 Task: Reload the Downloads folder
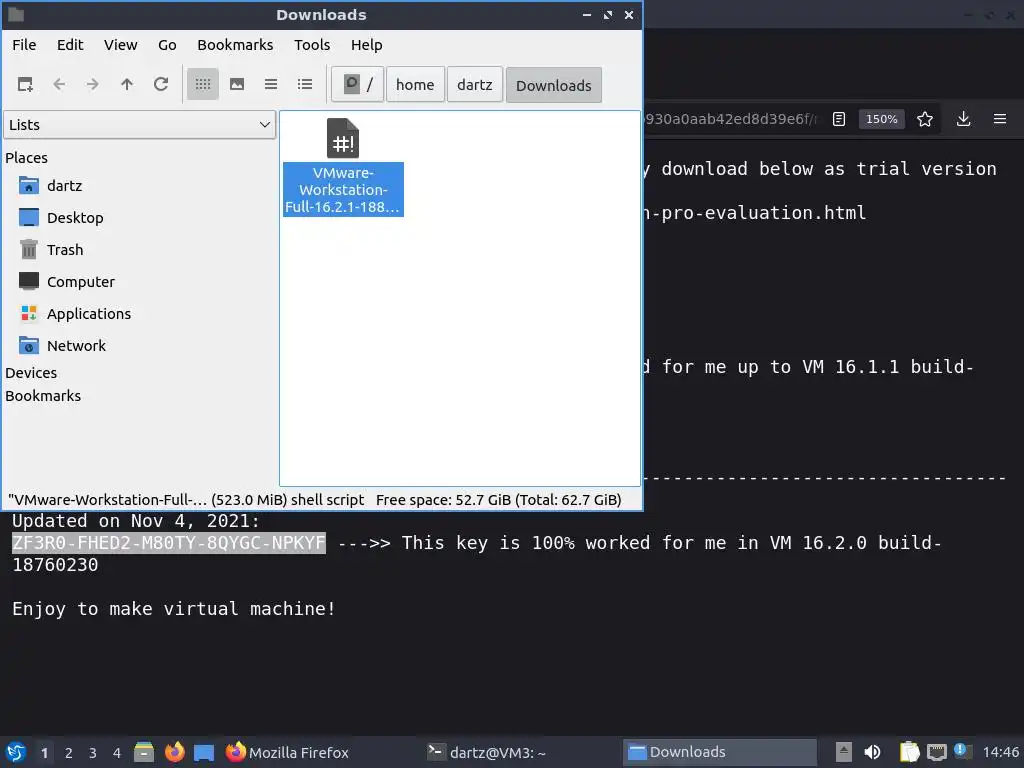161,84
